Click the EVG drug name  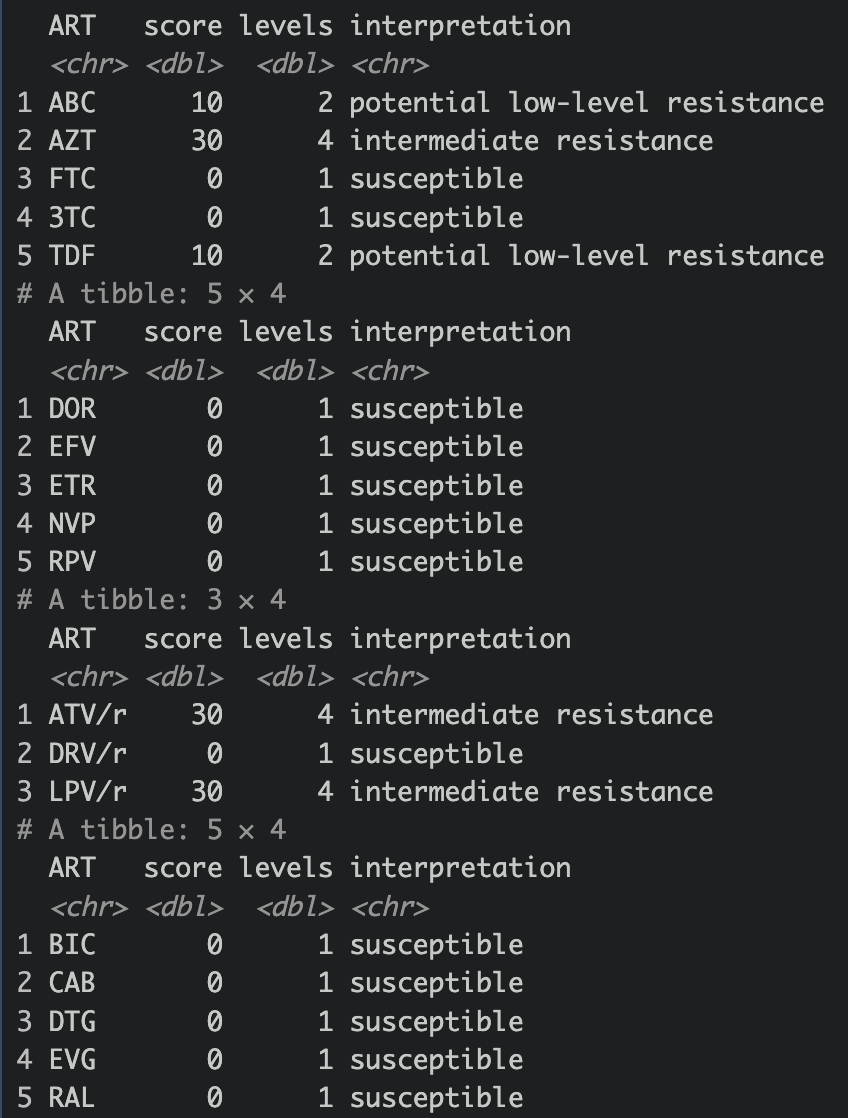72,1060
